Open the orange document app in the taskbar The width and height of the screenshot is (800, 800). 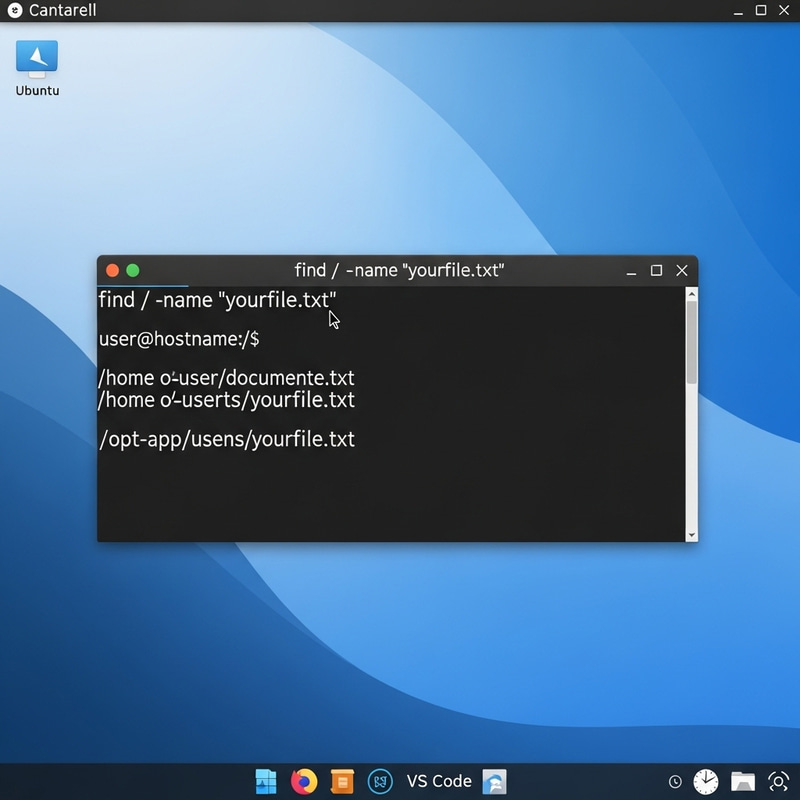pos(340,780)
